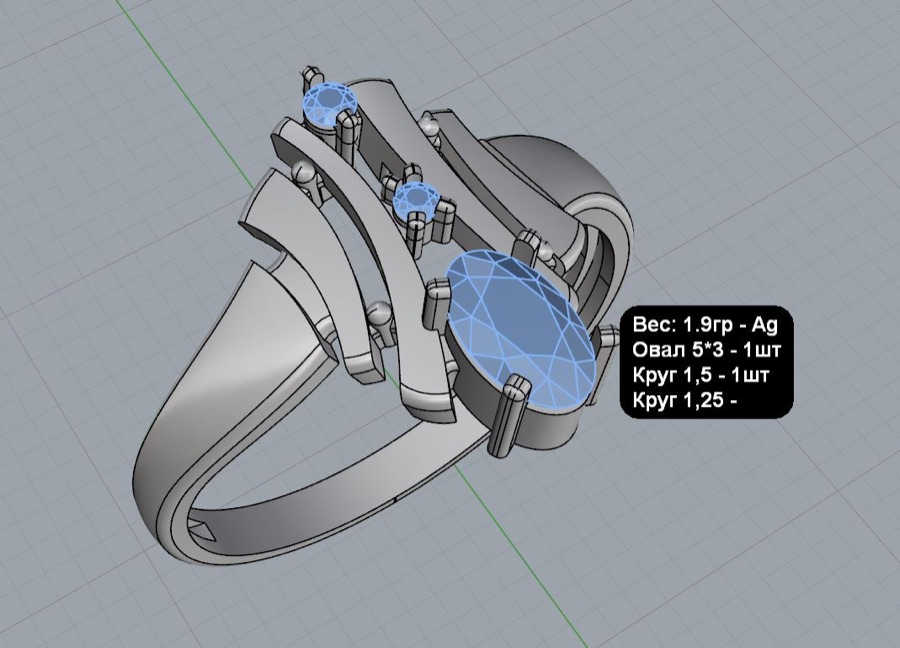
Task: Select the "Овал 5*3 - 1шт" annotation line
Action: [707, 350]
